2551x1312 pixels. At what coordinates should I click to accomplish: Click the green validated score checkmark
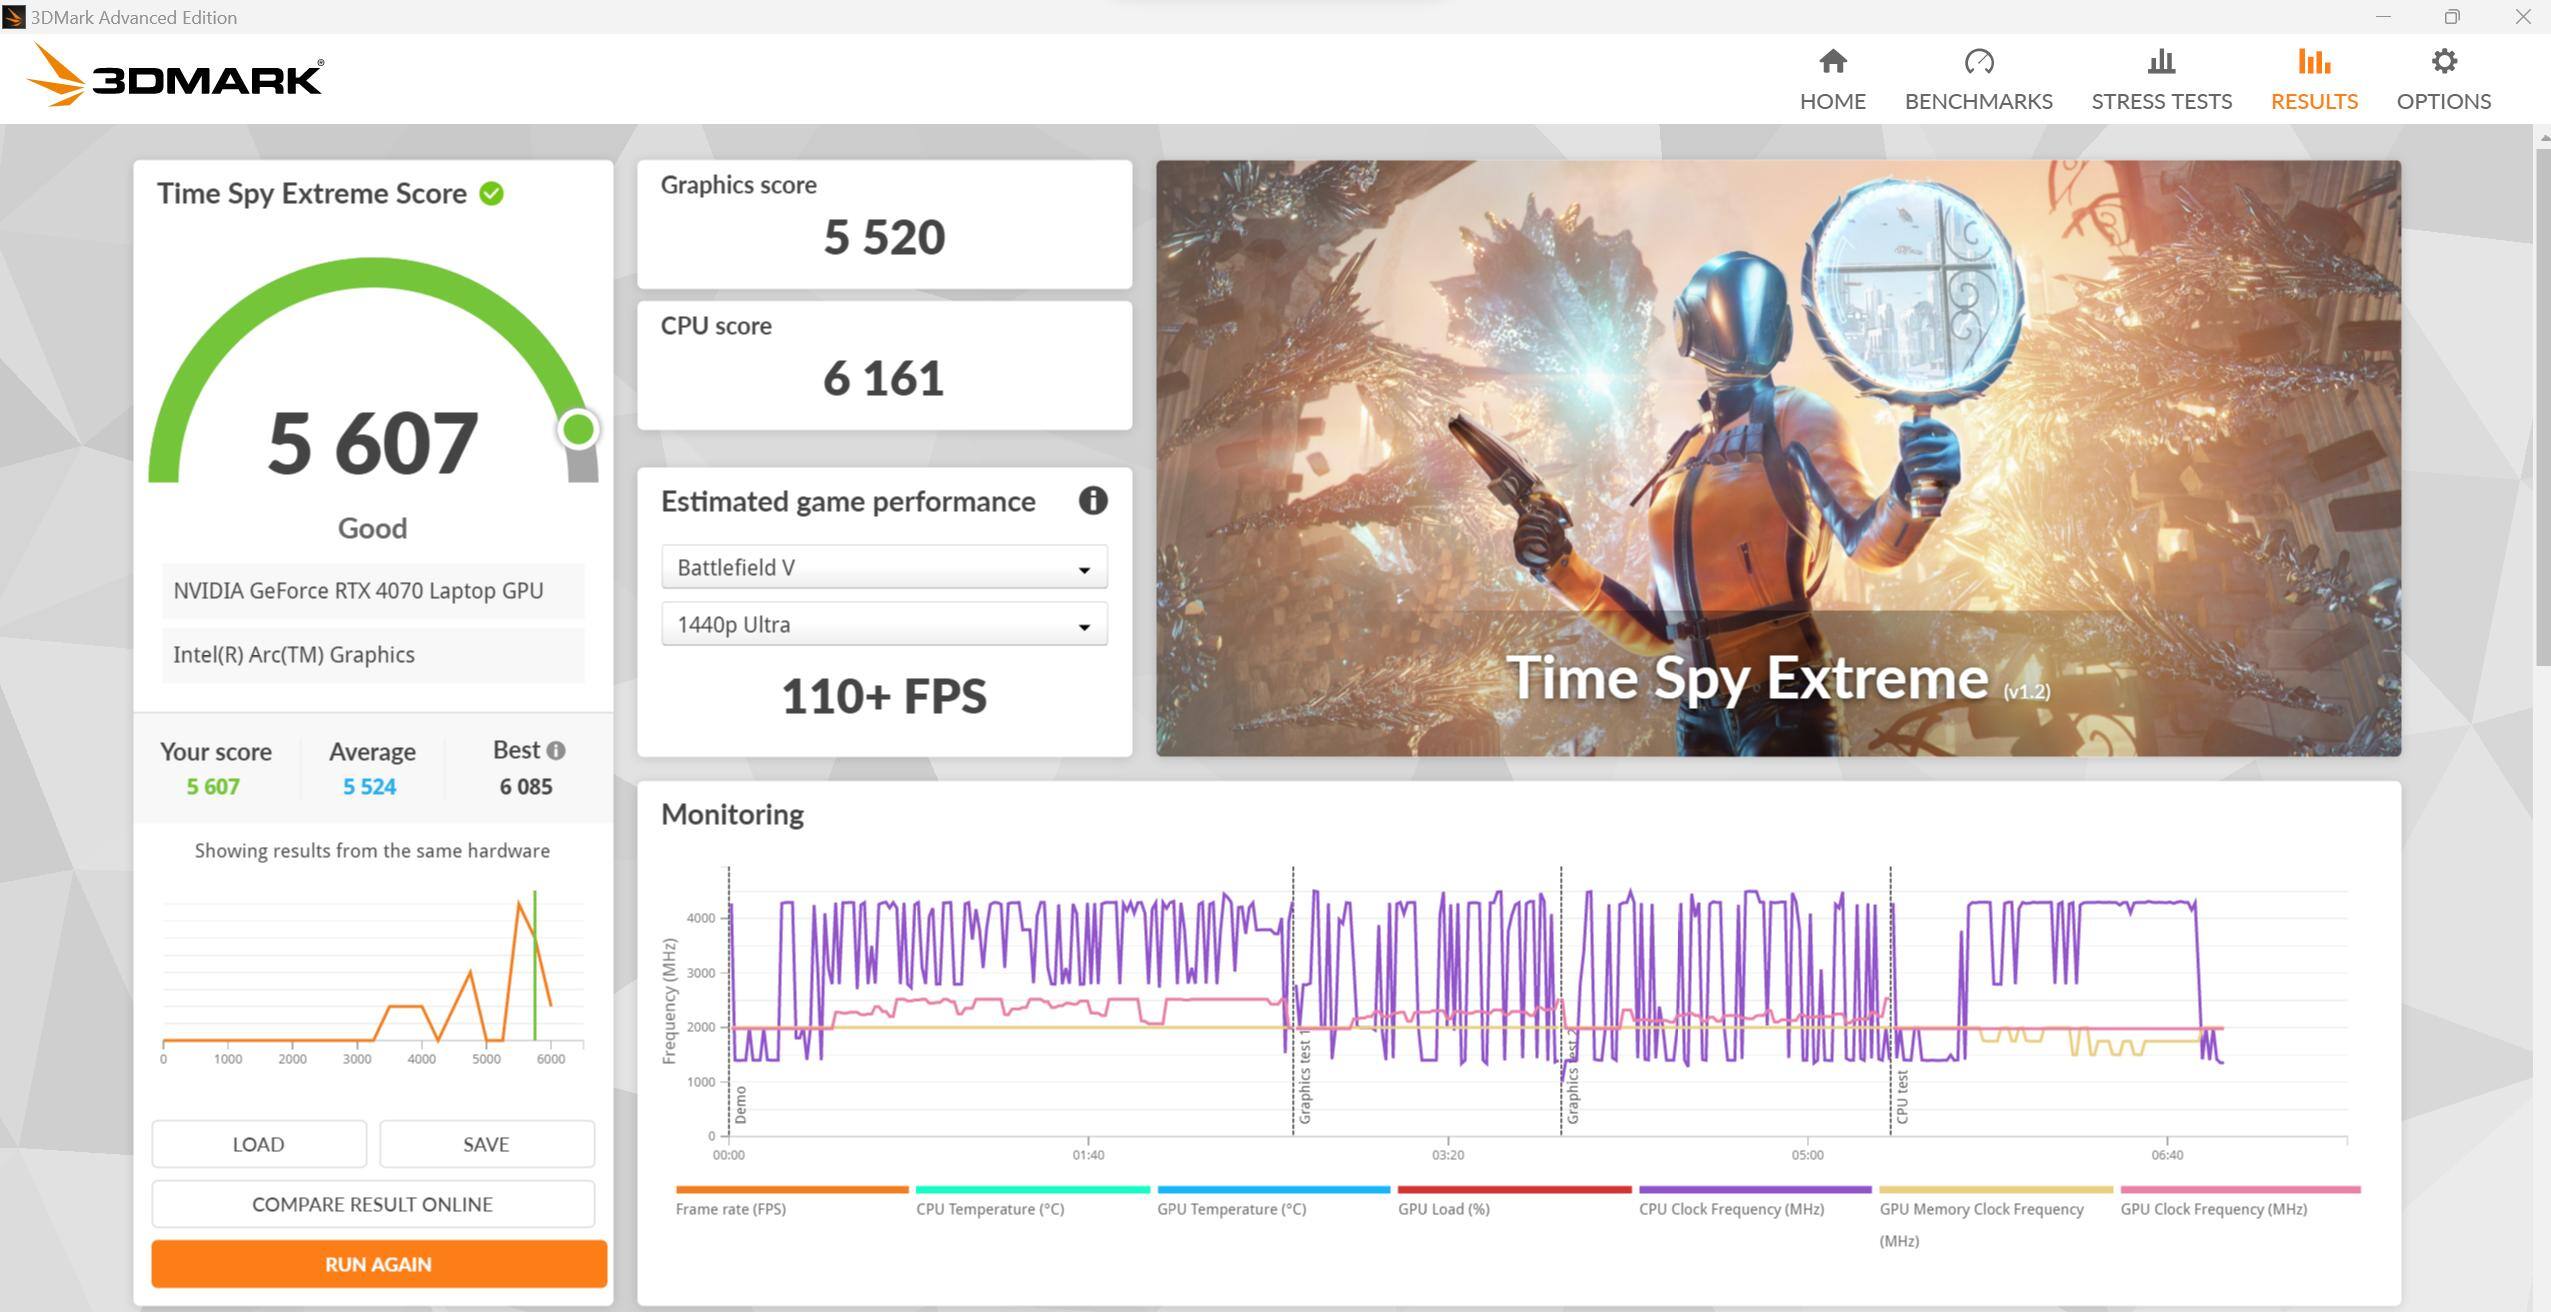491,194
